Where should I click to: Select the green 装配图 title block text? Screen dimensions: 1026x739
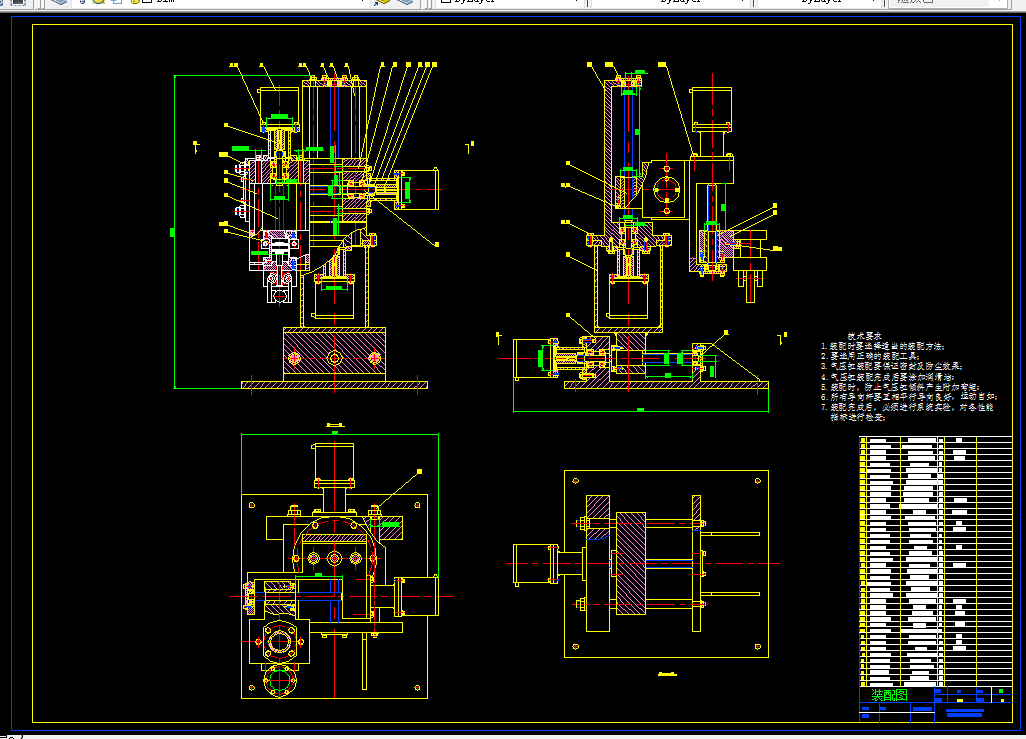(889, 695)
